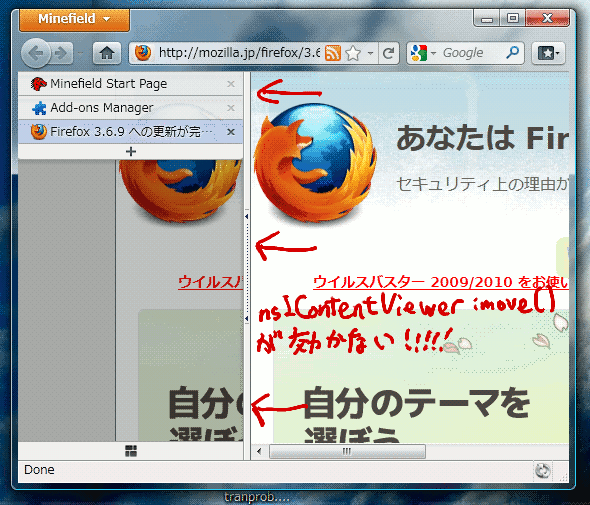
Task: Click the status bar sync icon
Action: point(543,470)
